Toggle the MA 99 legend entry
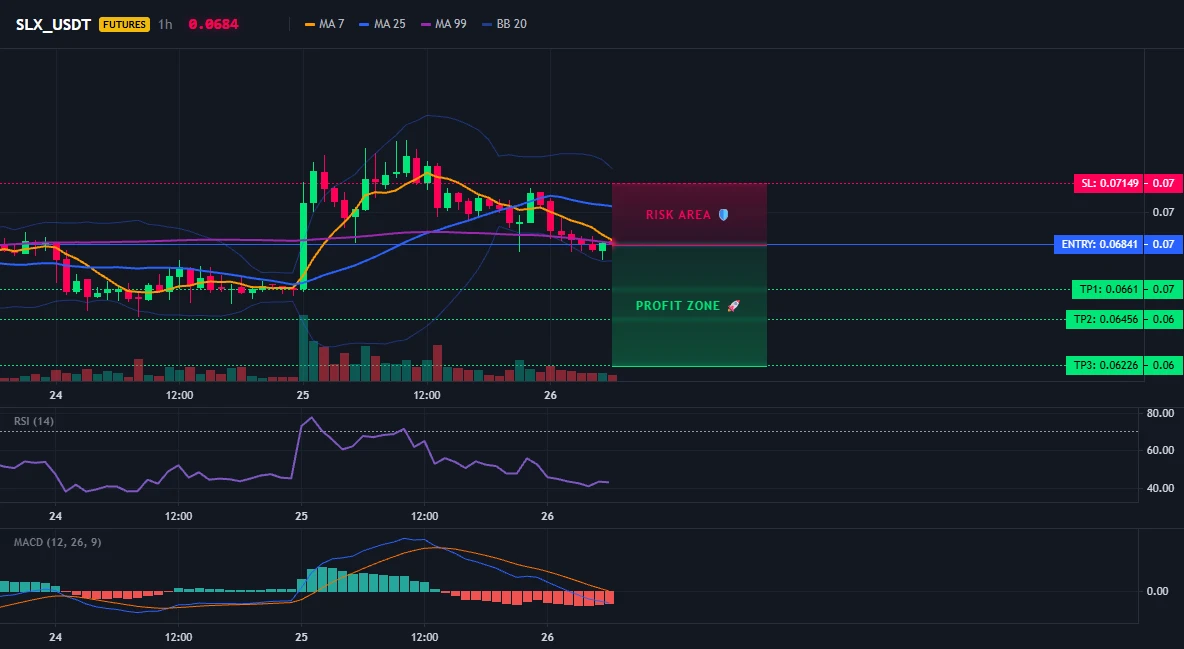Viewport: 1184px width, 649px height. point(444,24)
